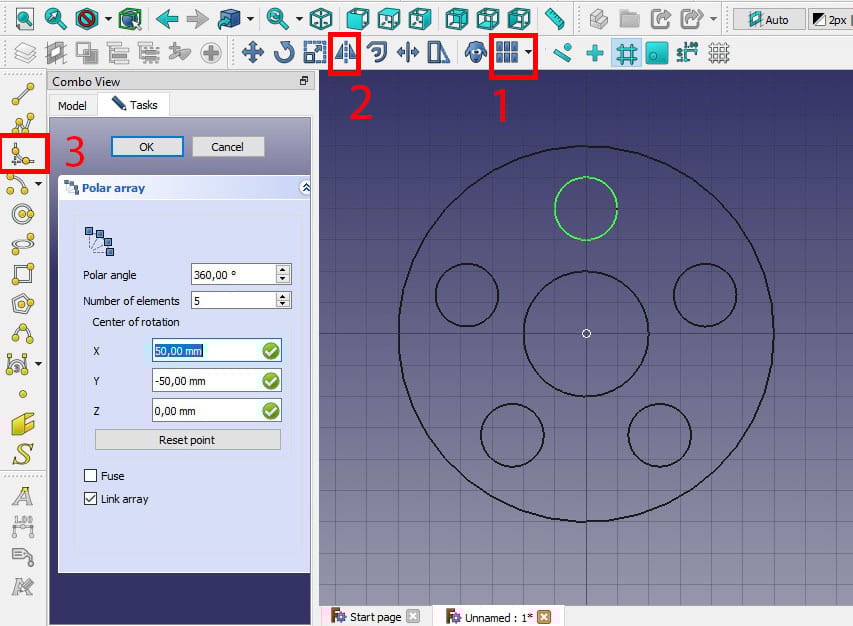The height and width of the screenshot is (626, 853).
Task: Select the Mirror tool icon
Action: [x=345, y=53]
